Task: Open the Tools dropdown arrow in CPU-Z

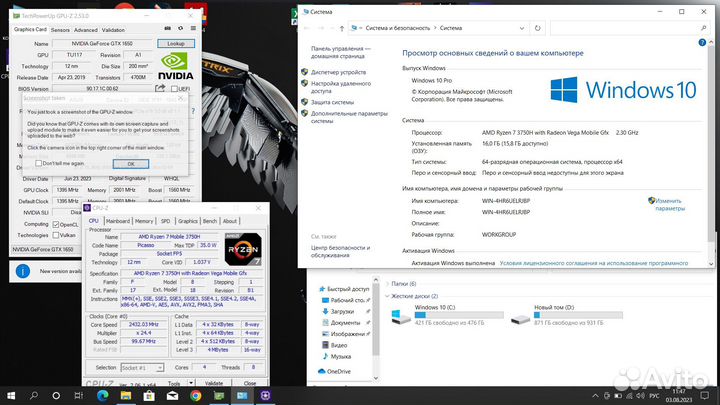Action: coord(191,382)
